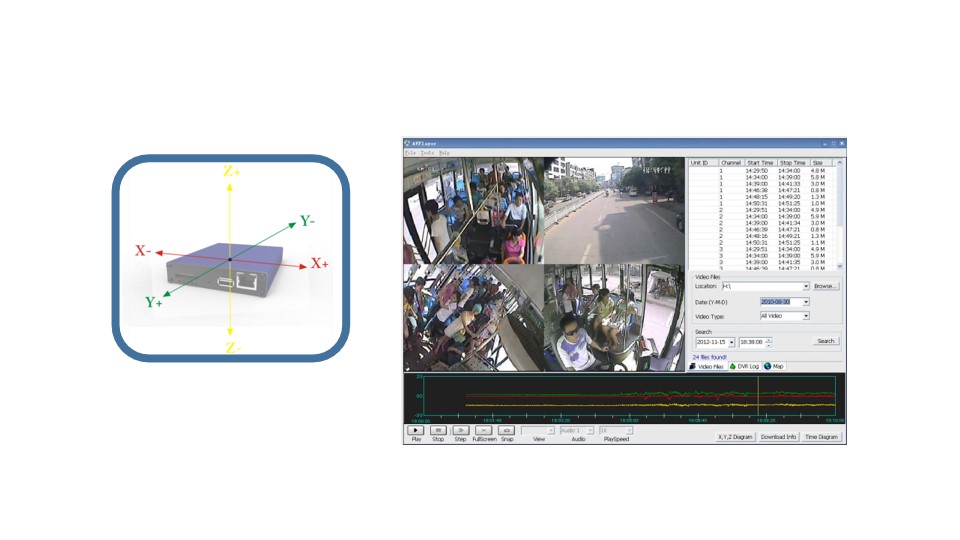960x540 pixels.
Task: Open the Tools menu
Action: [x=427, y=153]
